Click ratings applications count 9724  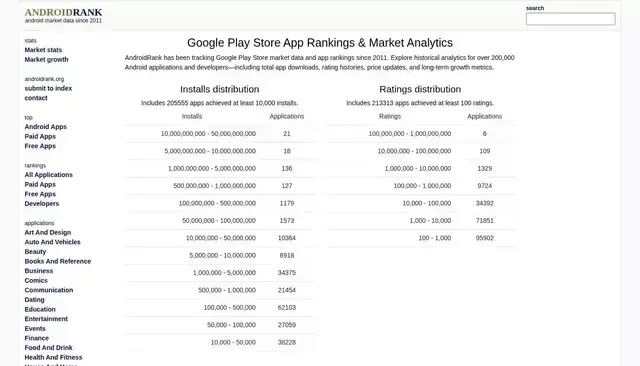point(484,186)
